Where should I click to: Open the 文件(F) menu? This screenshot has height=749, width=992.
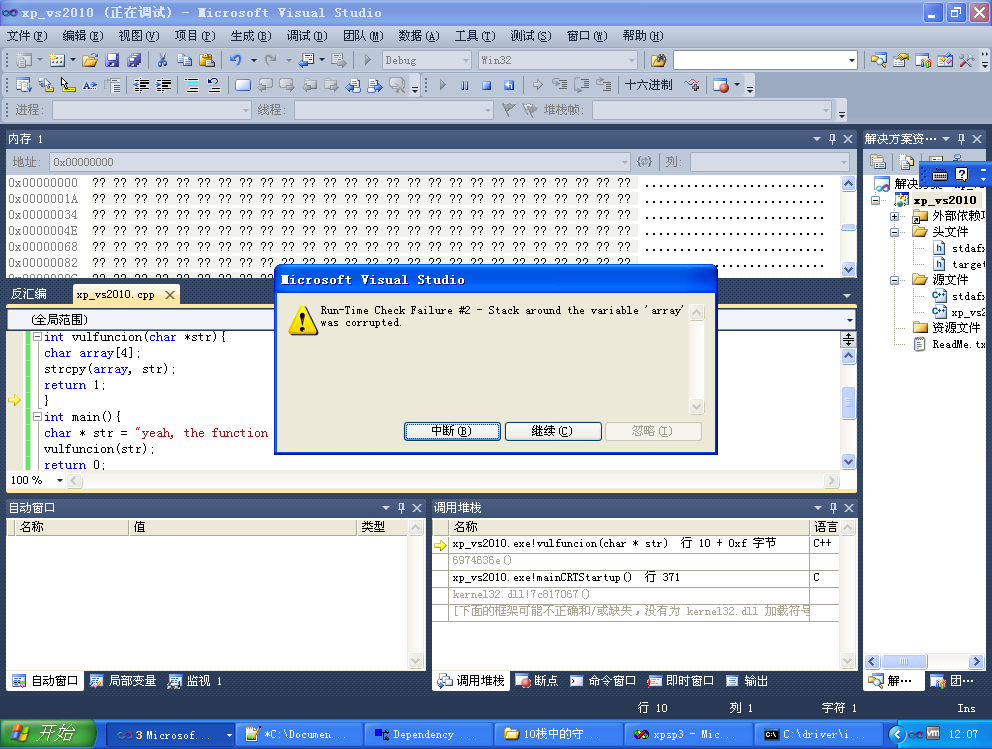[27, 36]
